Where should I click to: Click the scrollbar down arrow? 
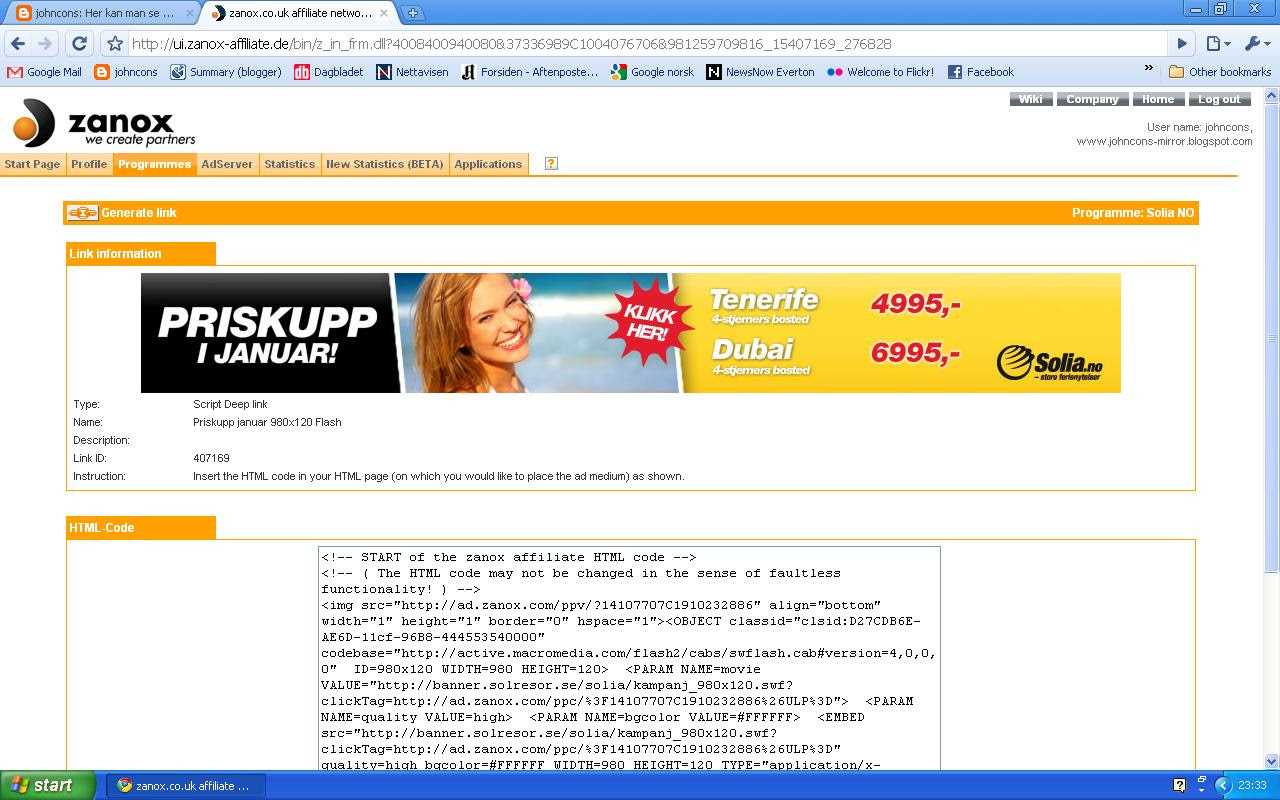1272,762
